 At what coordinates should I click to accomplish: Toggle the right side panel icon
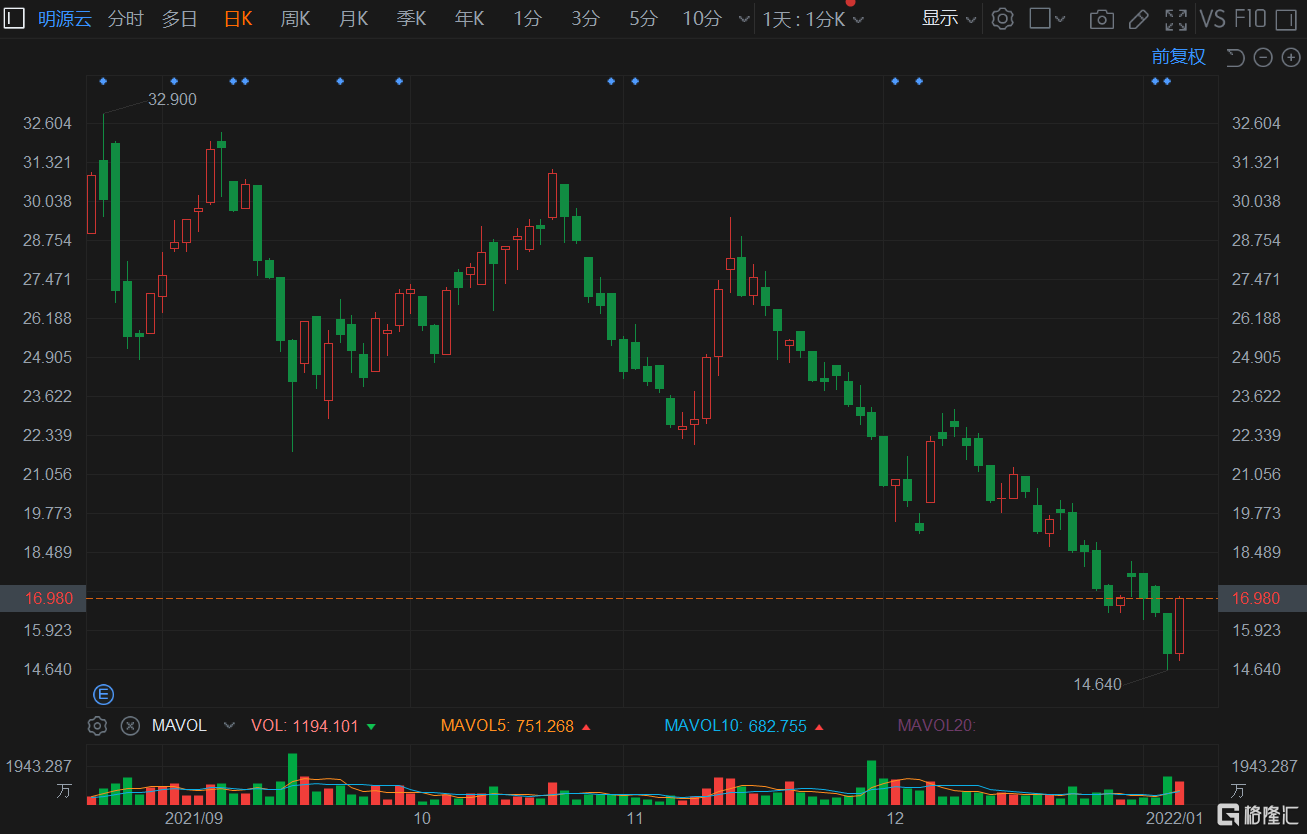1285,19
